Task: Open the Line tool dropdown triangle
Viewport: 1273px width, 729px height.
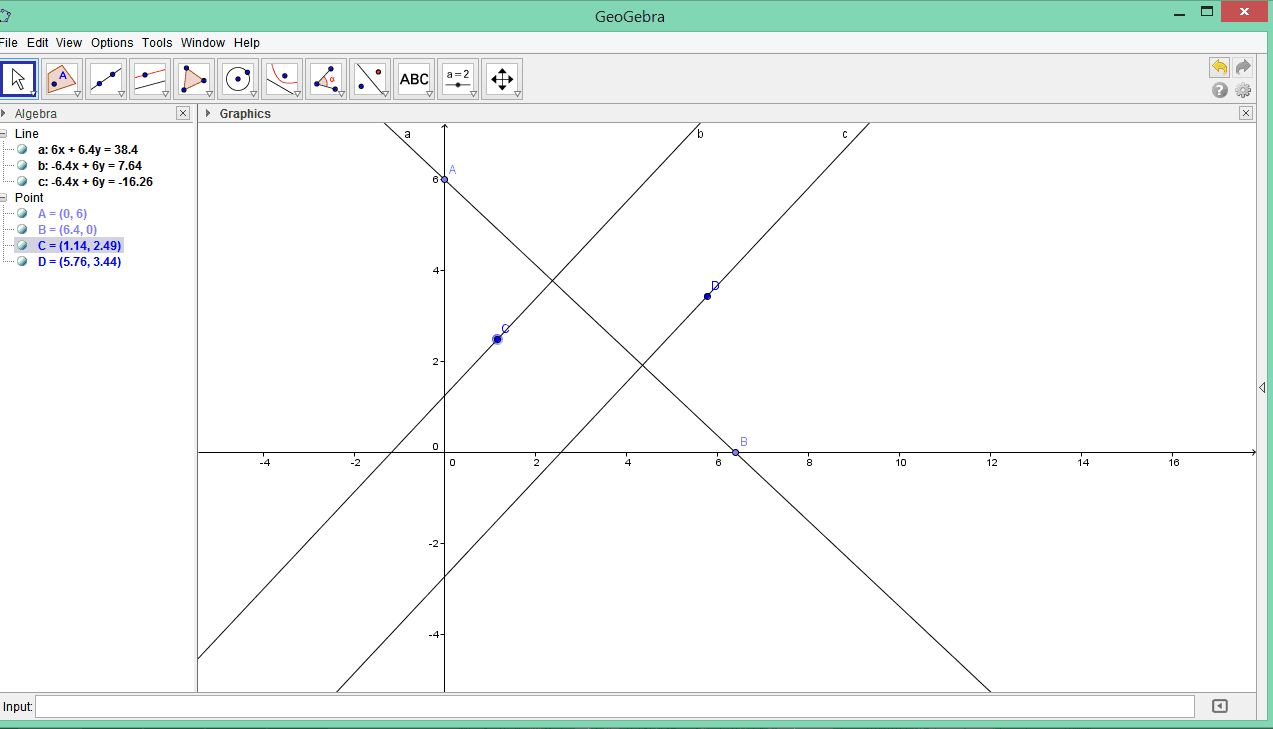Action: 121,94
